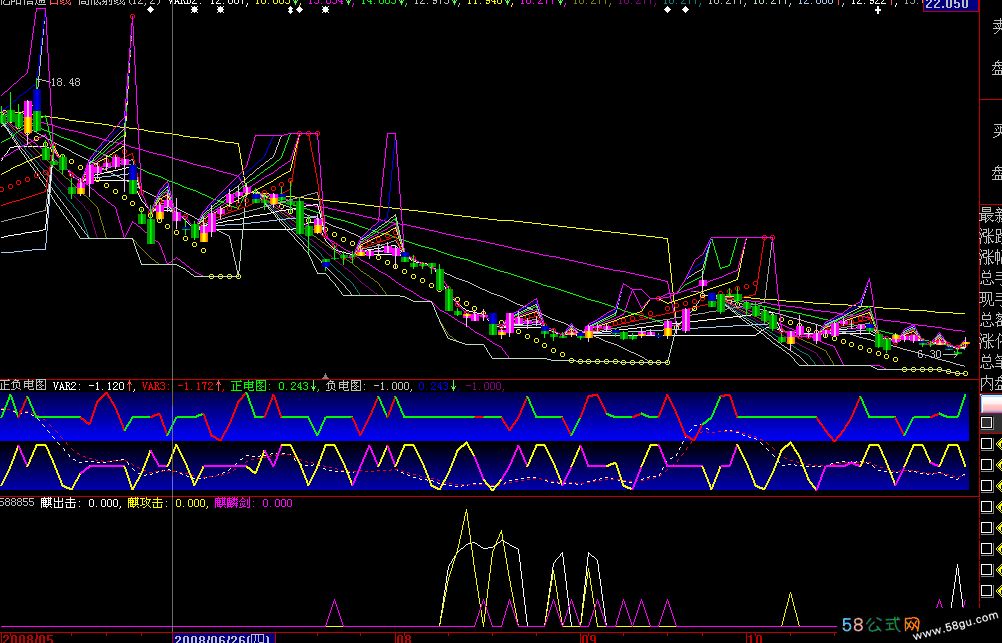
Task: Click the green 正电图: 0.243 value
Action: (x=268, y=386)
